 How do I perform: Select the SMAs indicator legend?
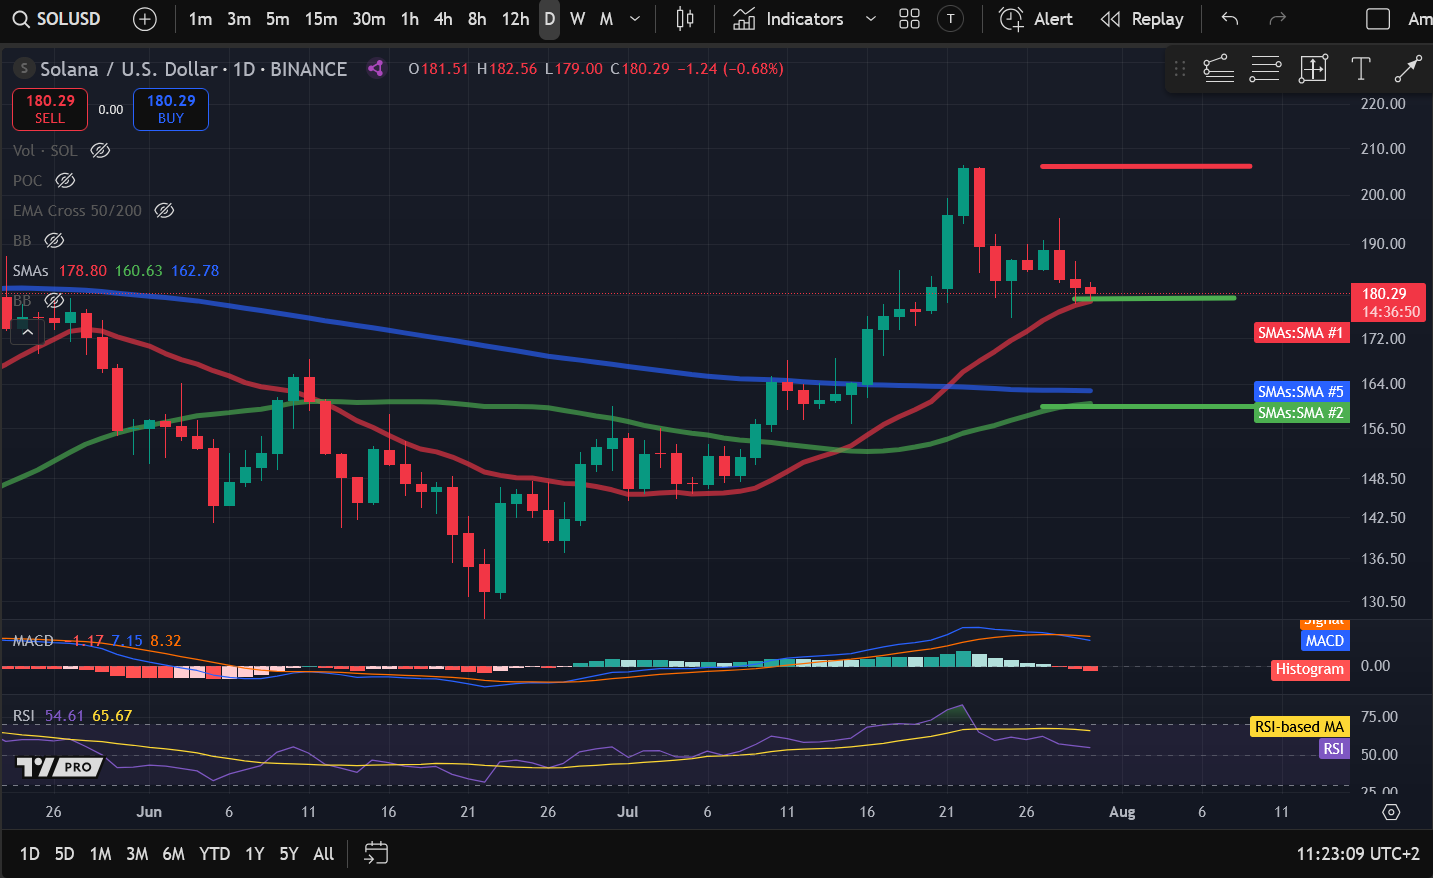[30, 271]
